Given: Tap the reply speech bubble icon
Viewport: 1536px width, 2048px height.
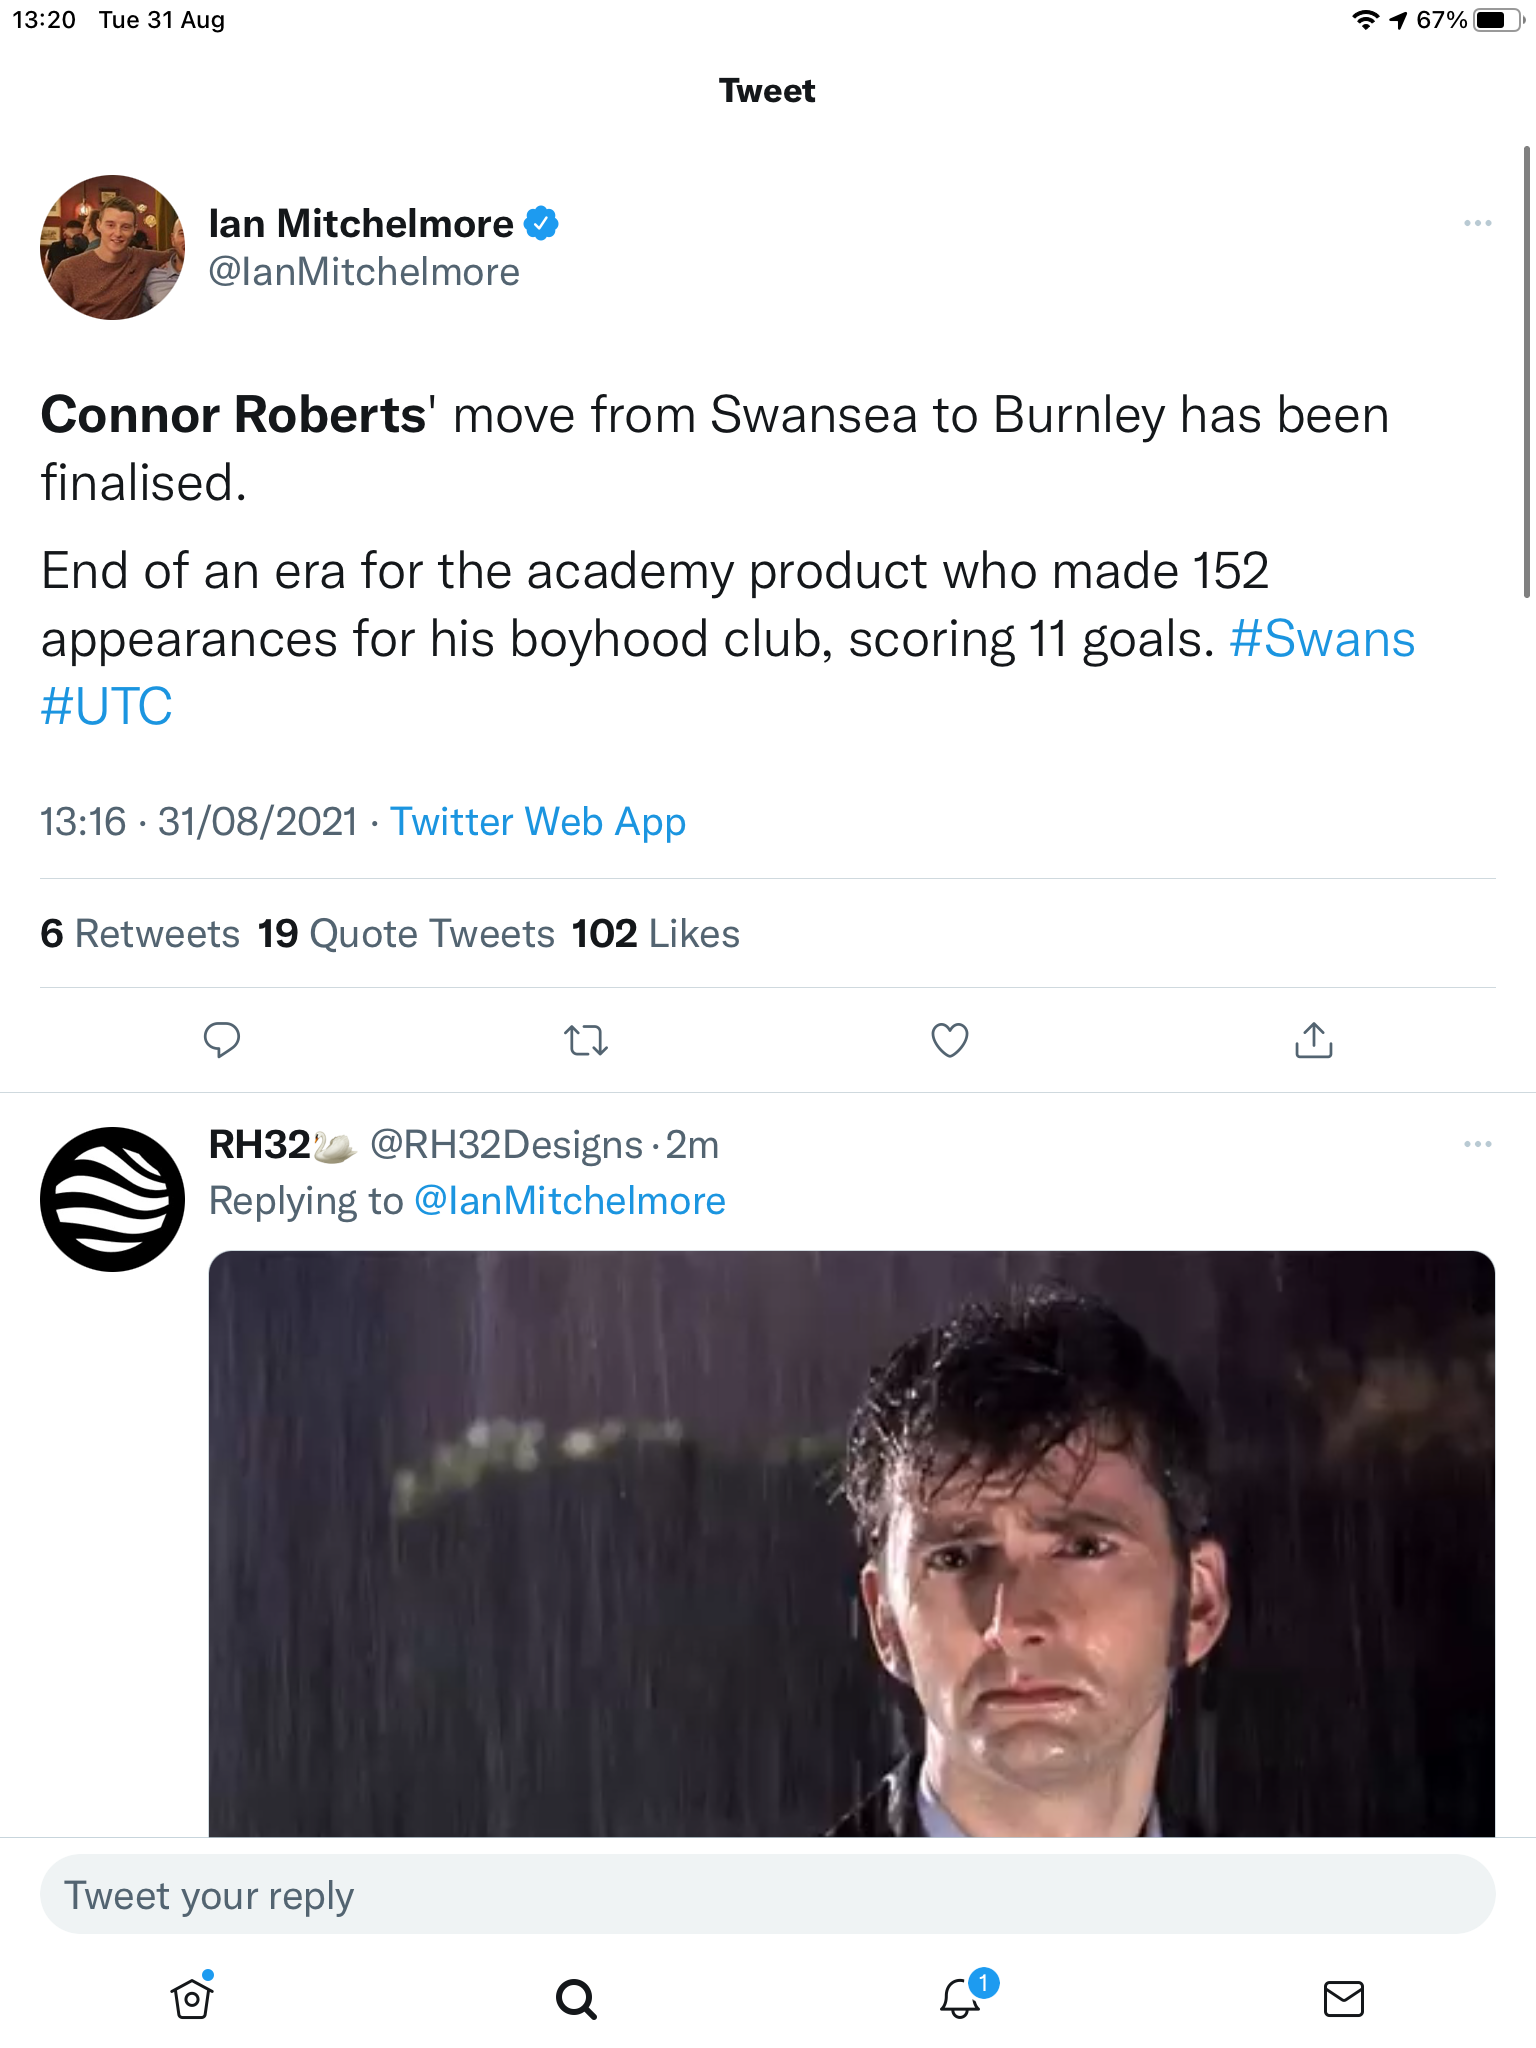Looking at the screenshot, I should click(222, 1040).
